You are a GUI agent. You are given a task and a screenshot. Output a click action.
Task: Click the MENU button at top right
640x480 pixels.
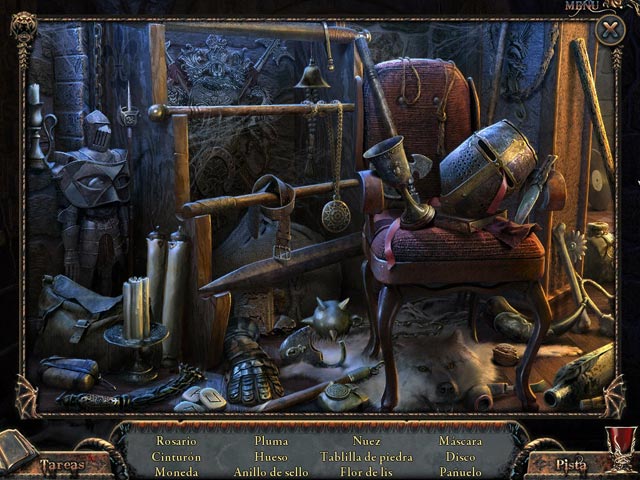583,5
